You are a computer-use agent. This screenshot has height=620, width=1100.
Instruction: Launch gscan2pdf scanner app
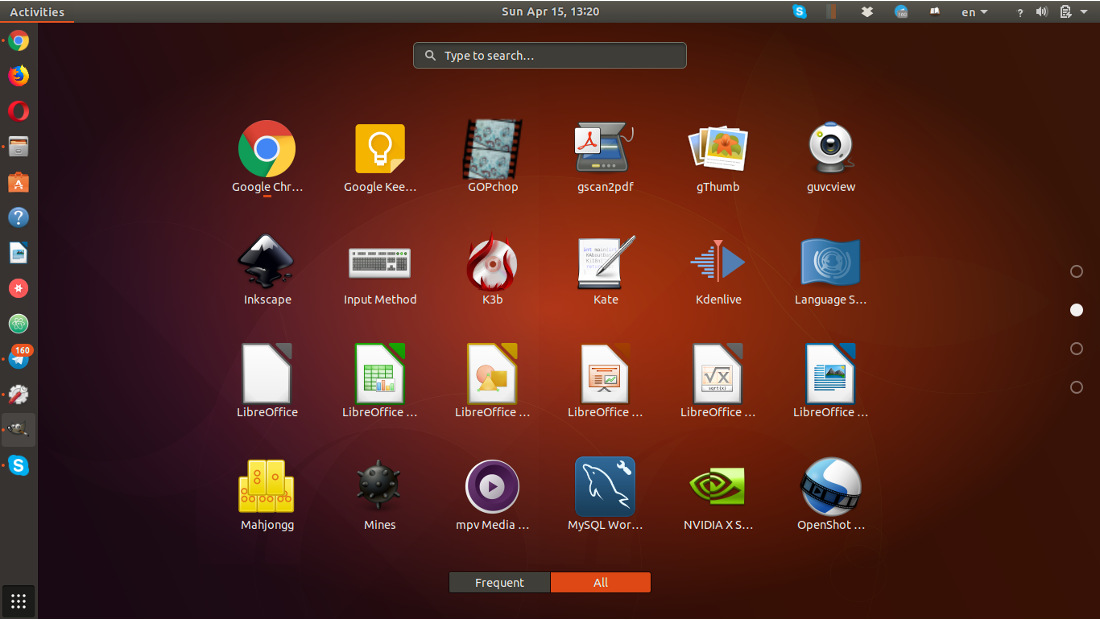(605, 149)
